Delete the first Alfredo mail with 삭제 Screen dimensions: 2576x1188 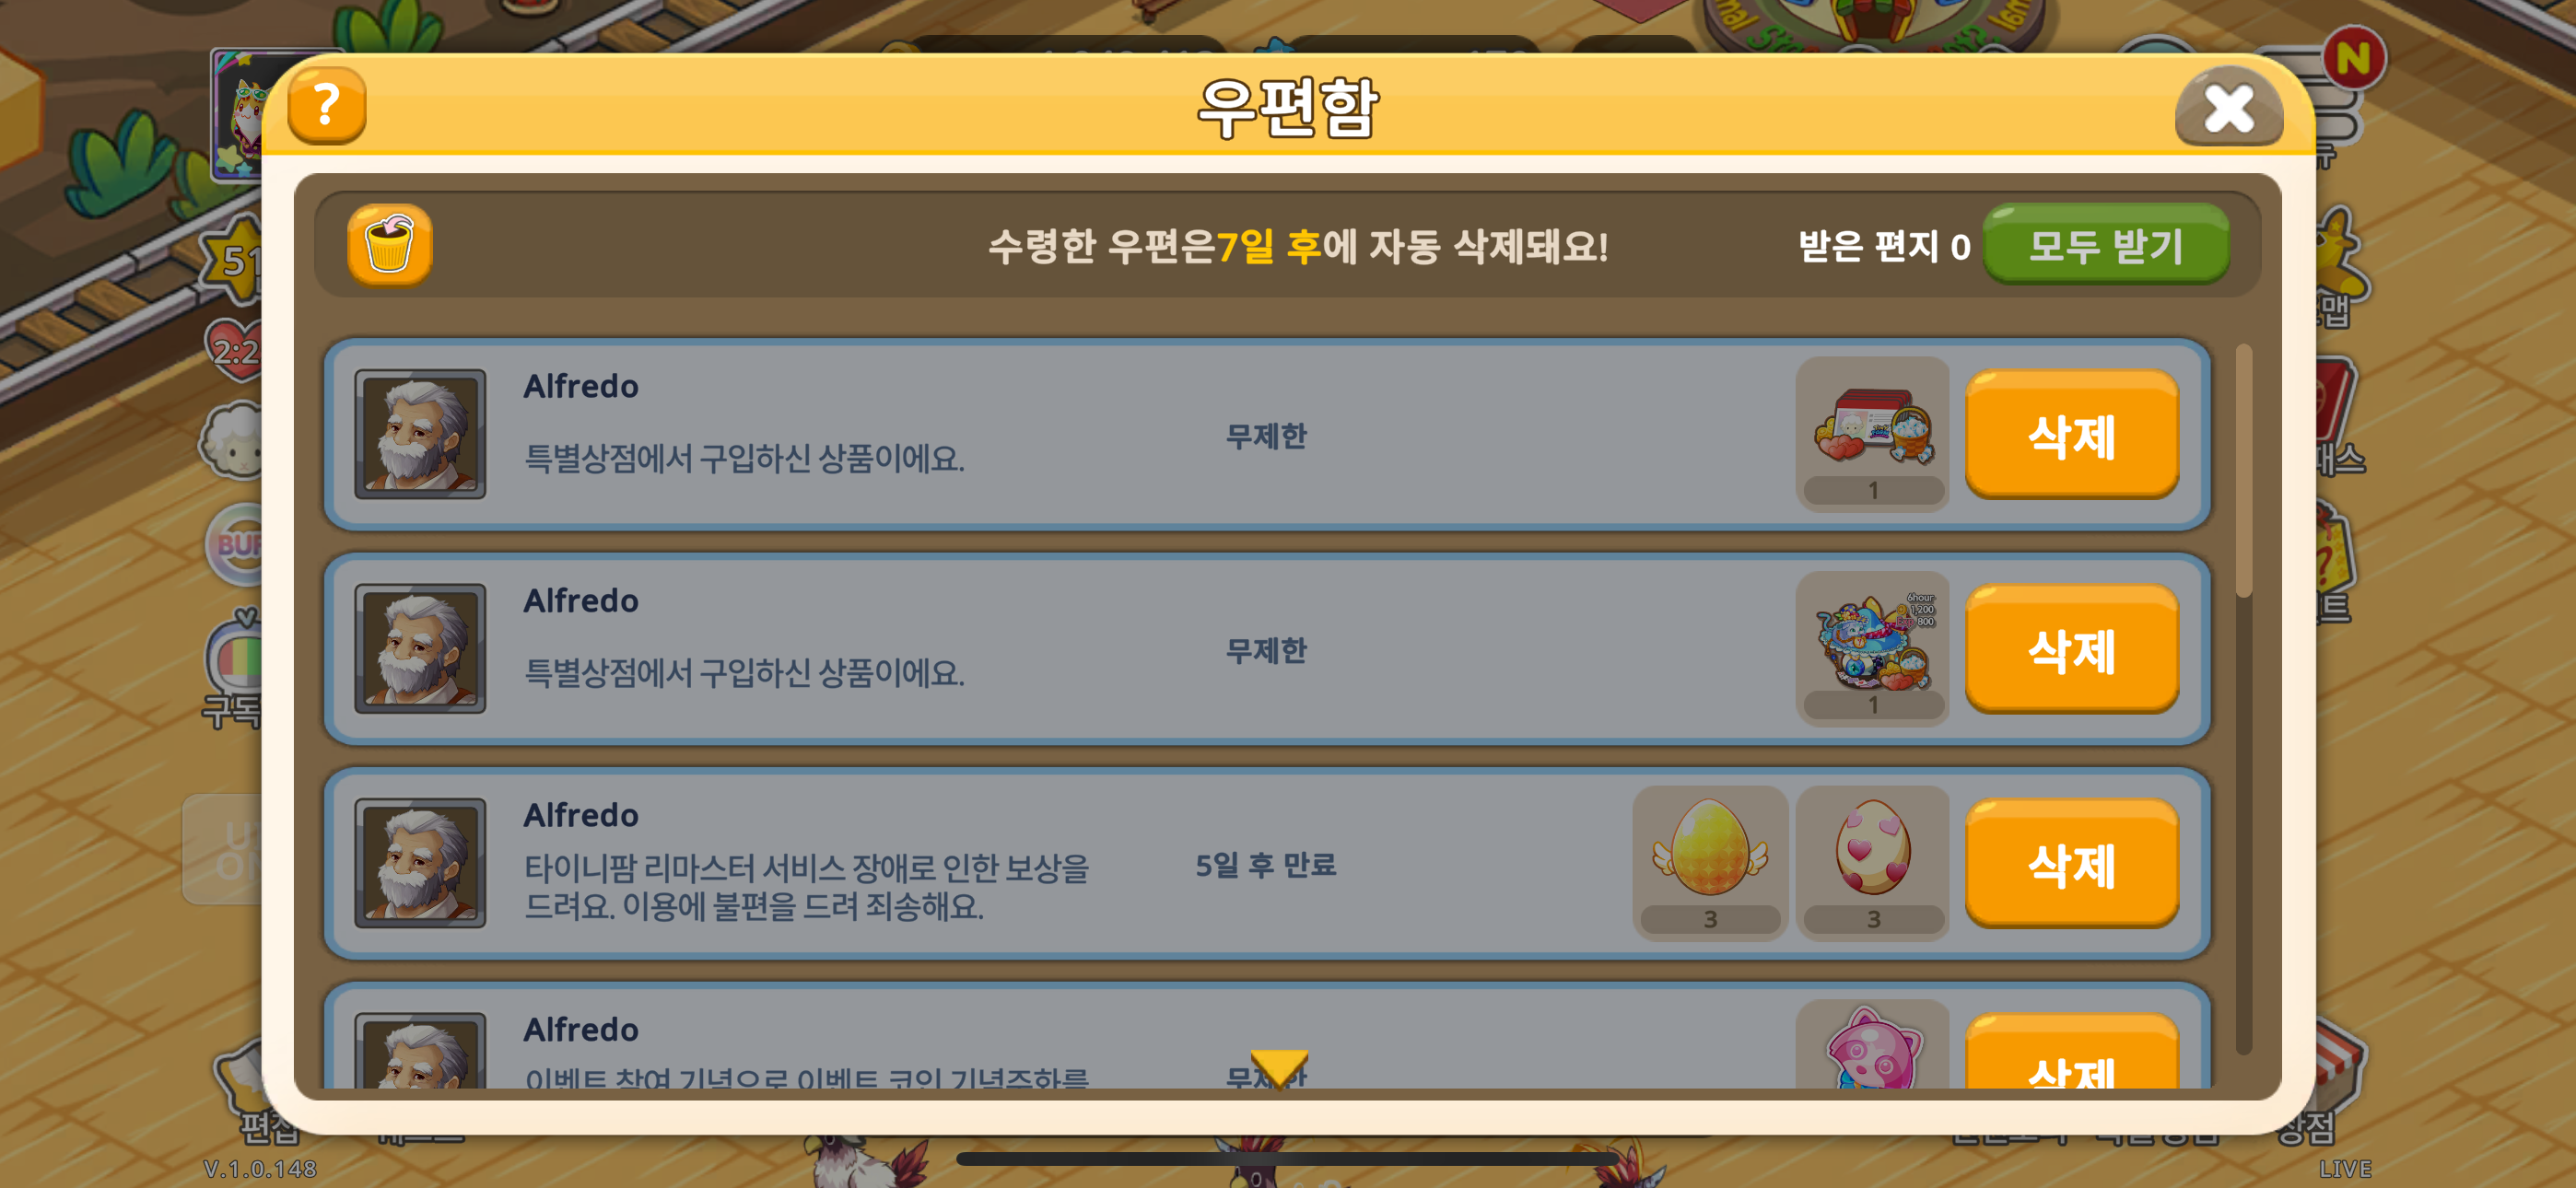(2071, 435)
